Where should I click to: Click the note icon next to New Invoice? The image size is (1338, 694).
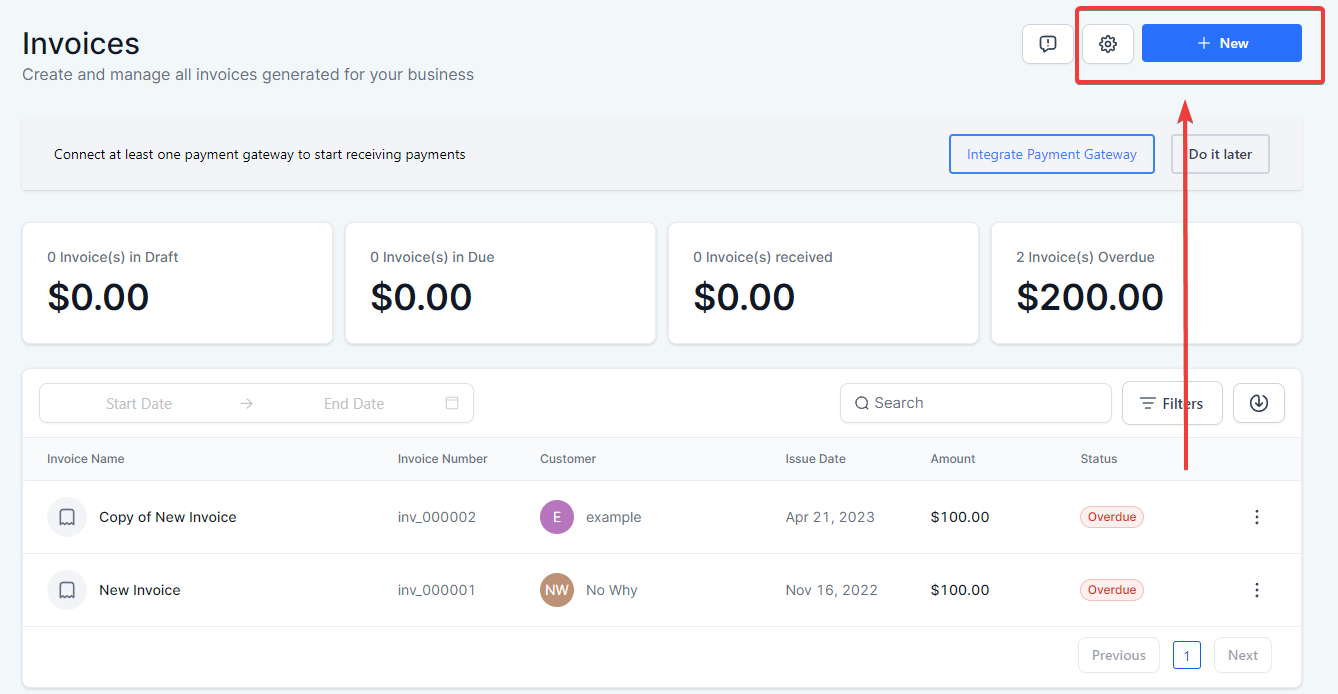click(x=66, y=590)
